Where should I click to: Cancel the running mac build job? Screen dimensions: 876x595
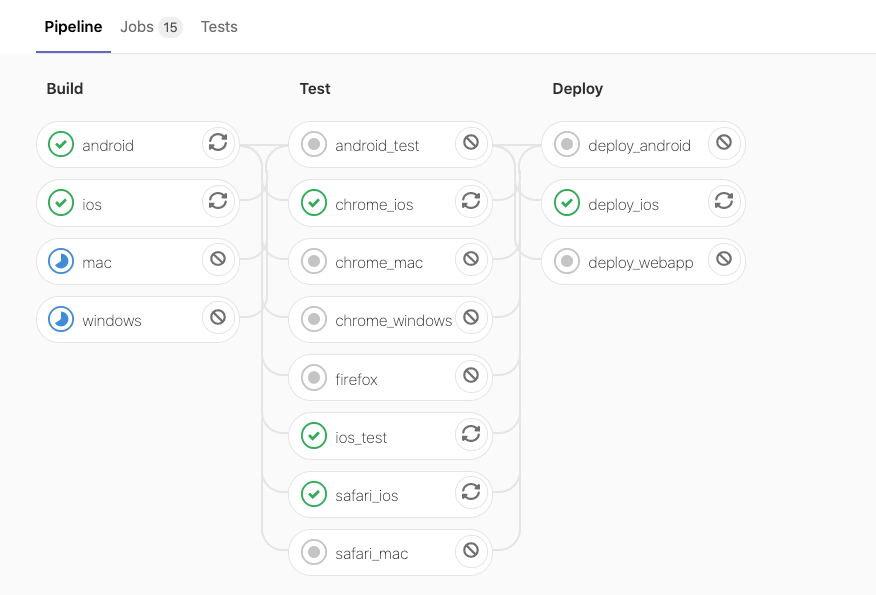[x=218, y=261]
